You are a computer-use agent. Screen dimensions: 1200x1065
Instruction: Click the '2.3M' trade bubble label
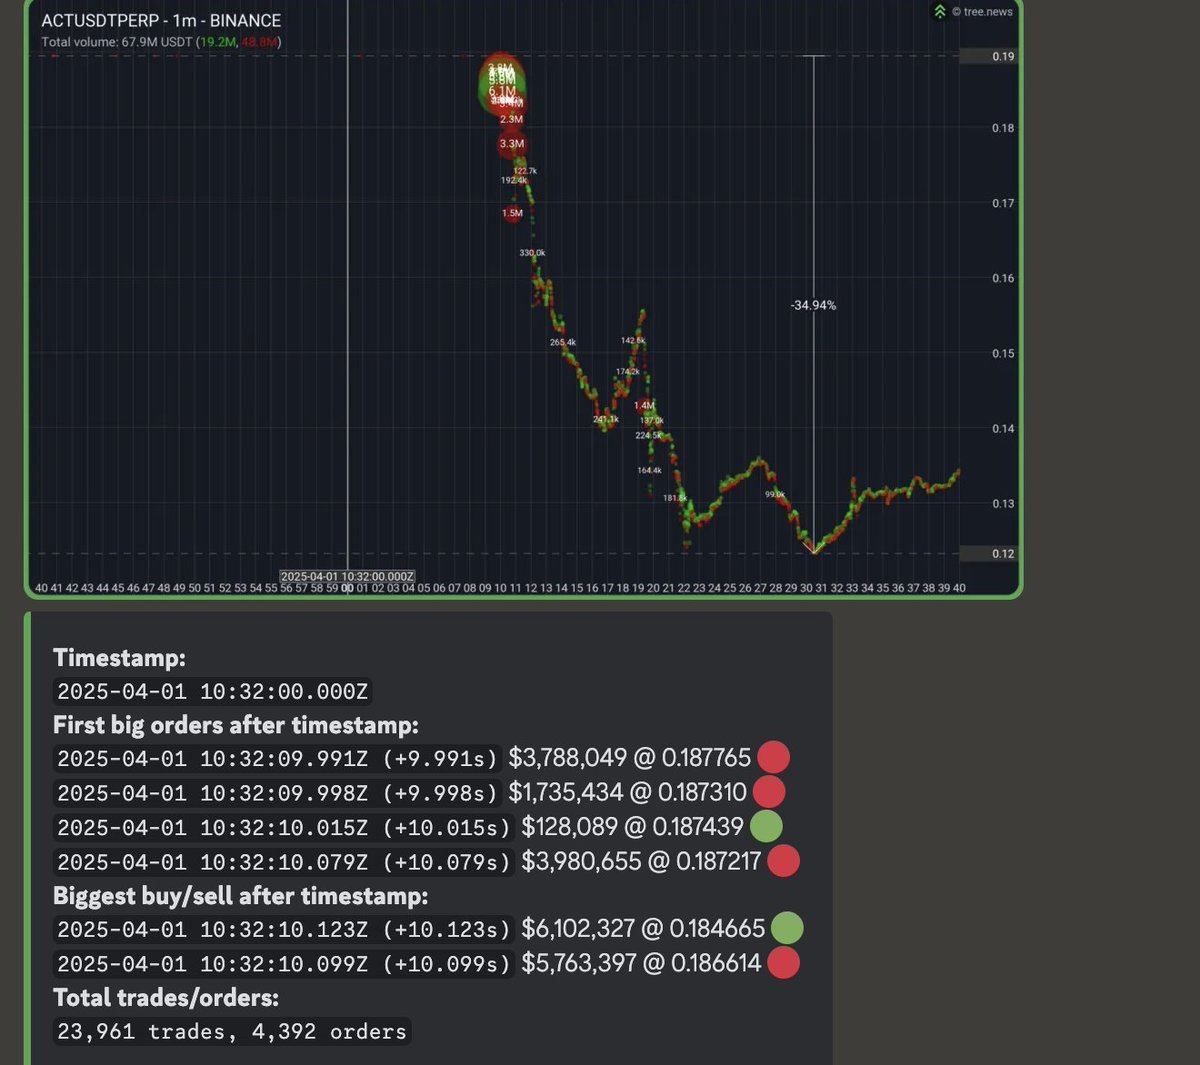[511, 119]
